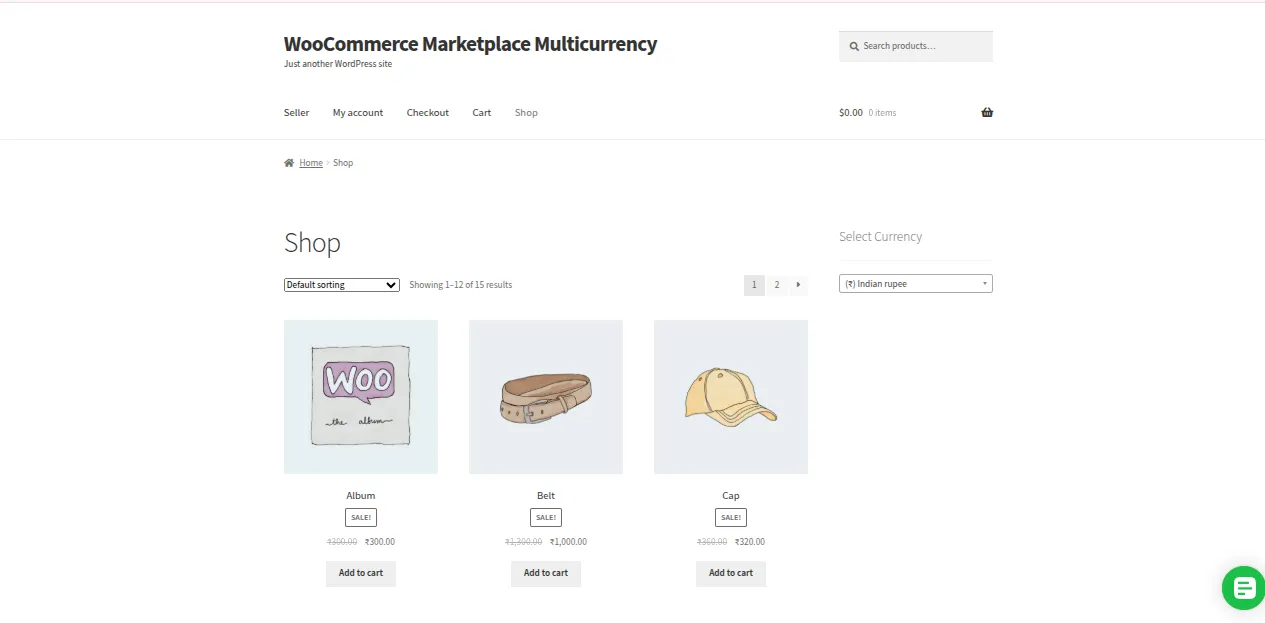Open the Seller menu item
1265x623 pixels.
[297, 113]
